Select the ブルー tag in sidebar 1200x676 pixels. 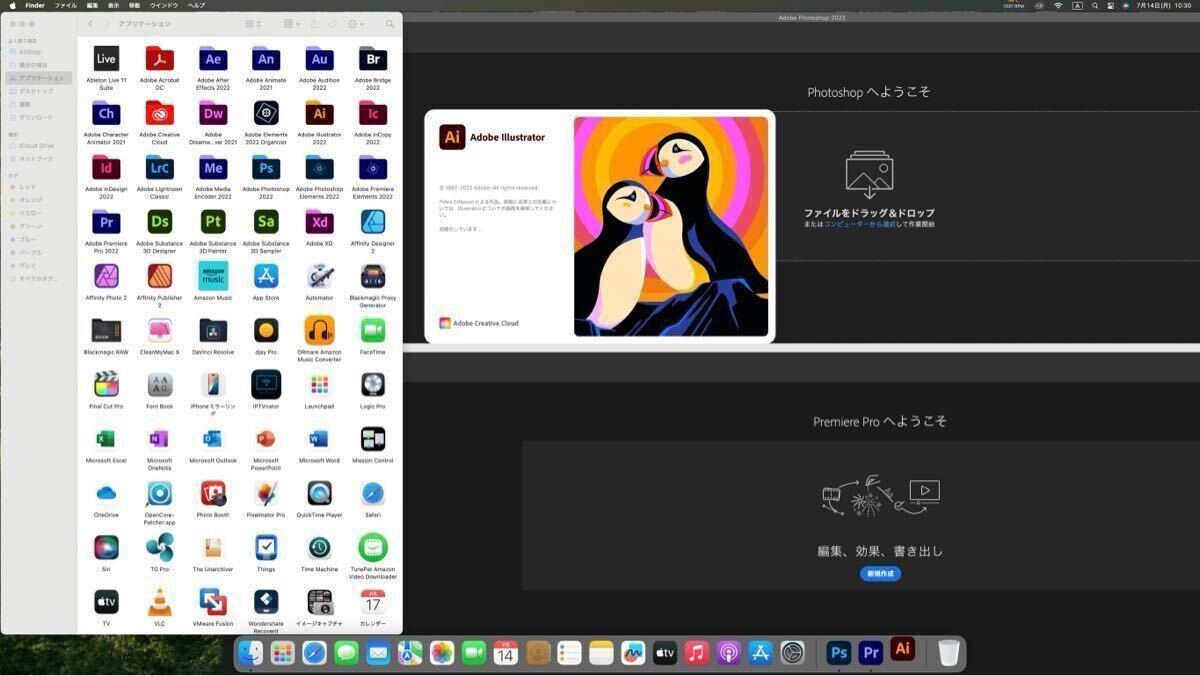38,239
